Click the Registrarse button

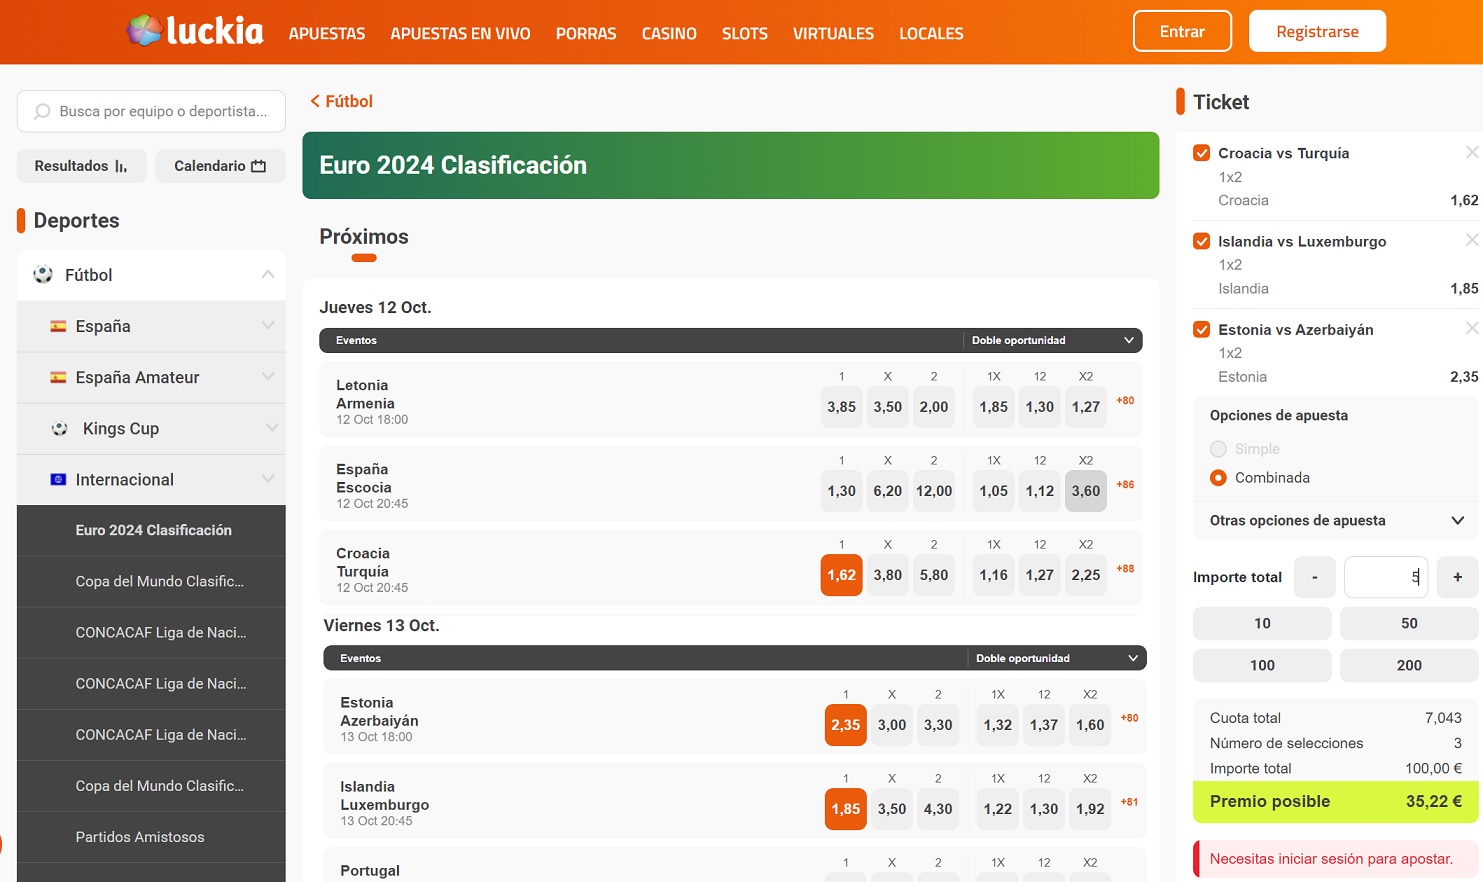(1317, 31)
